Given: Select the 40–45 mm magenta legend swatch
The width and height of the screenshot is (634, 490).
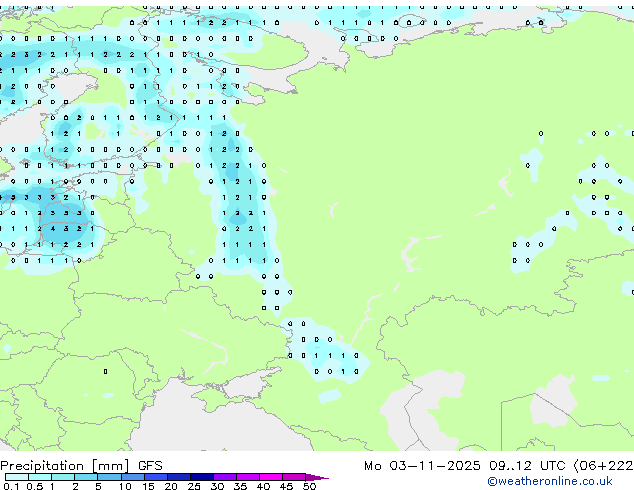Looking at the screenshot, I should click(x=271, y=477).
